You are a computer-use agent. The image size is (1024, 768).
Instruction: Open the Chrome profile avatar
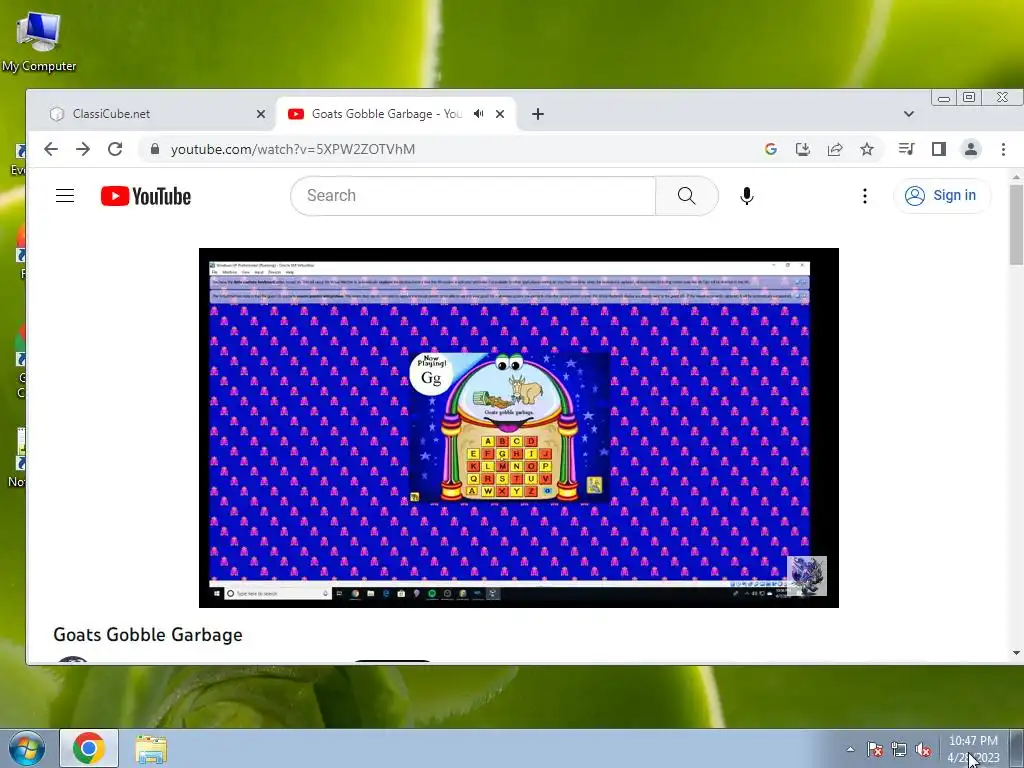tap(971, 149)
